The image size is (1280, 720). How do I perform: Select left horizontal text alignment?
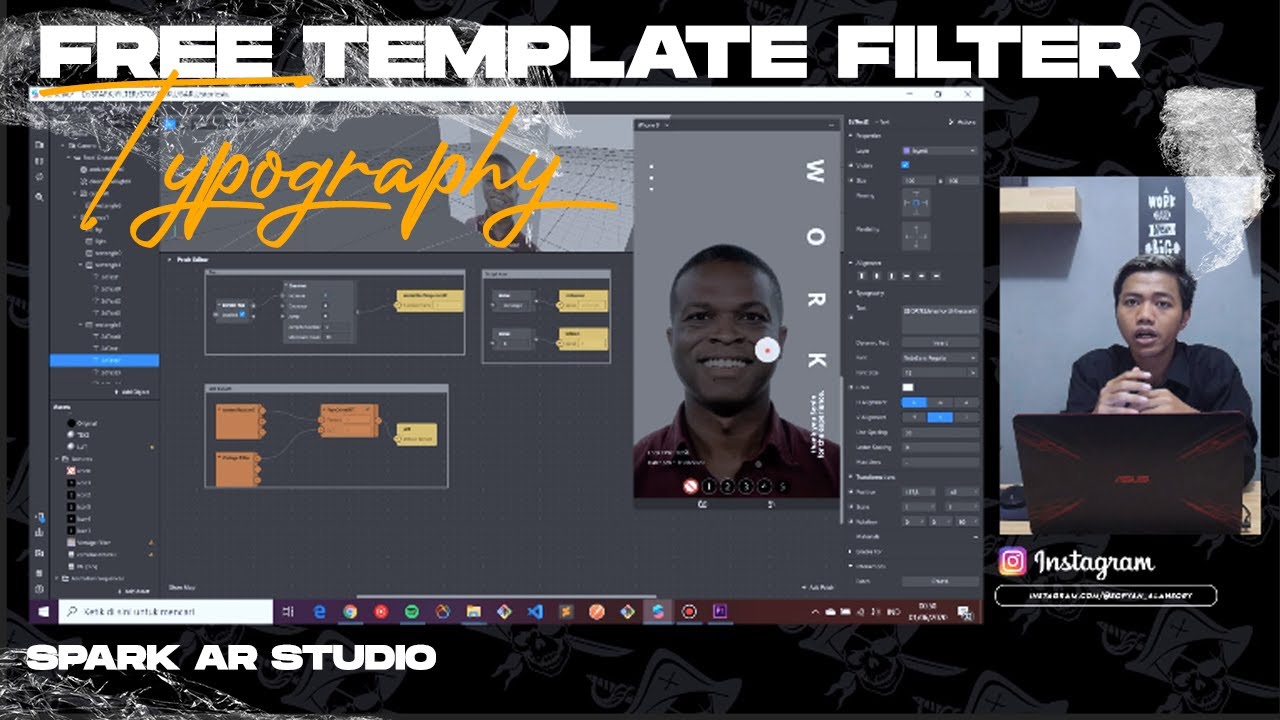(x=914, y=402)
